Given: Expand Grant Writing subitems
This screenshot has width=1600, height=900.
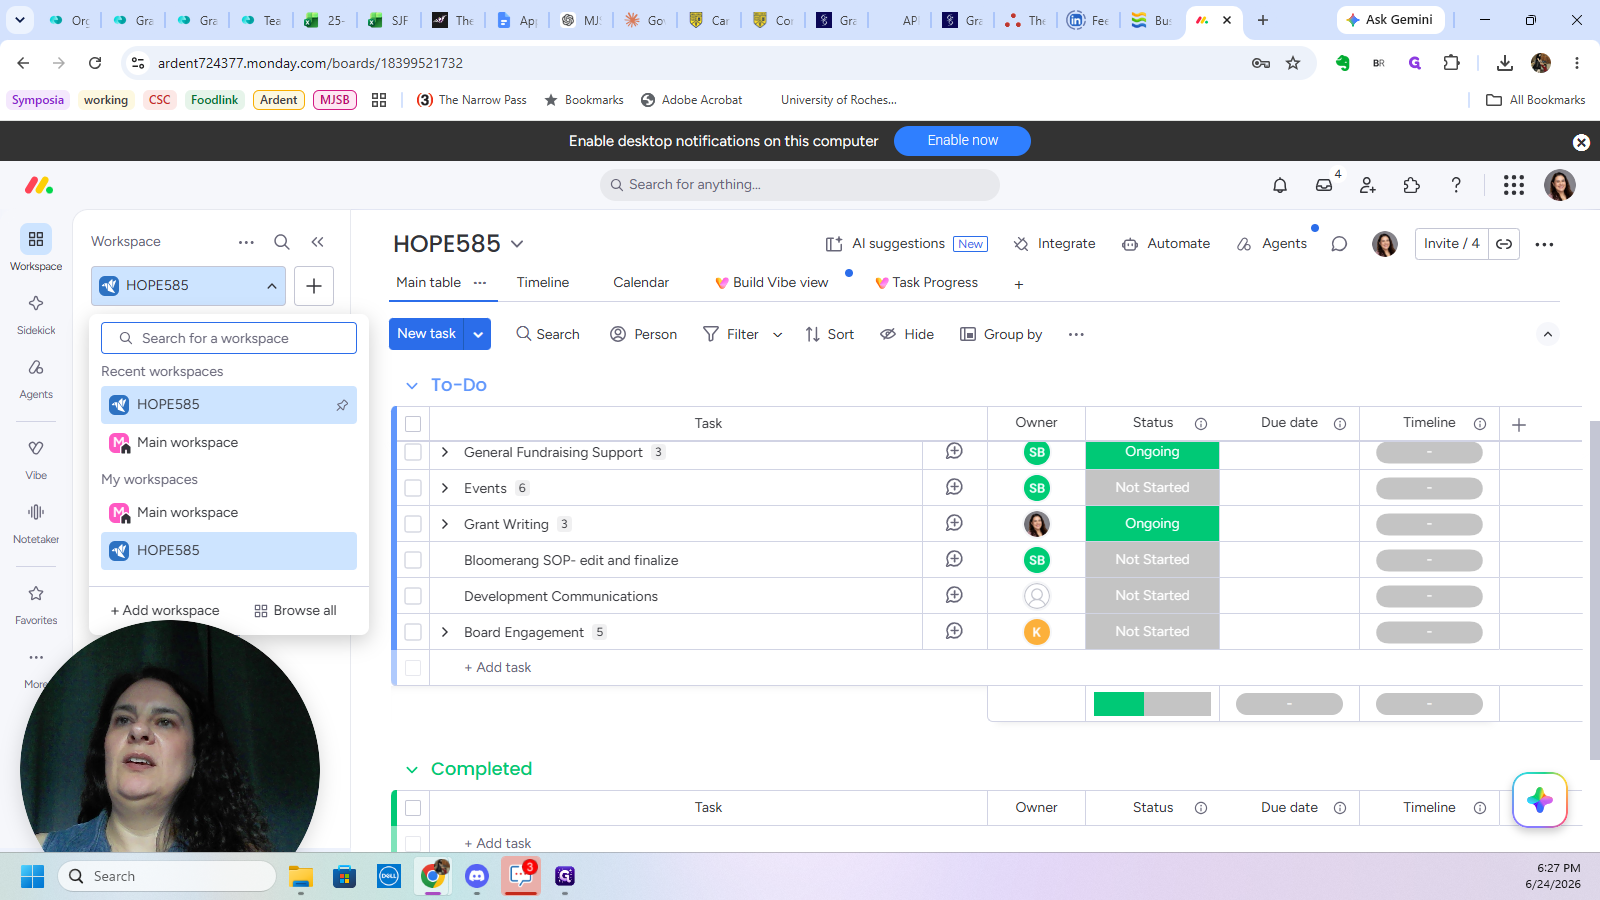Looking at the screenshot, I should (x=445, y=524).
